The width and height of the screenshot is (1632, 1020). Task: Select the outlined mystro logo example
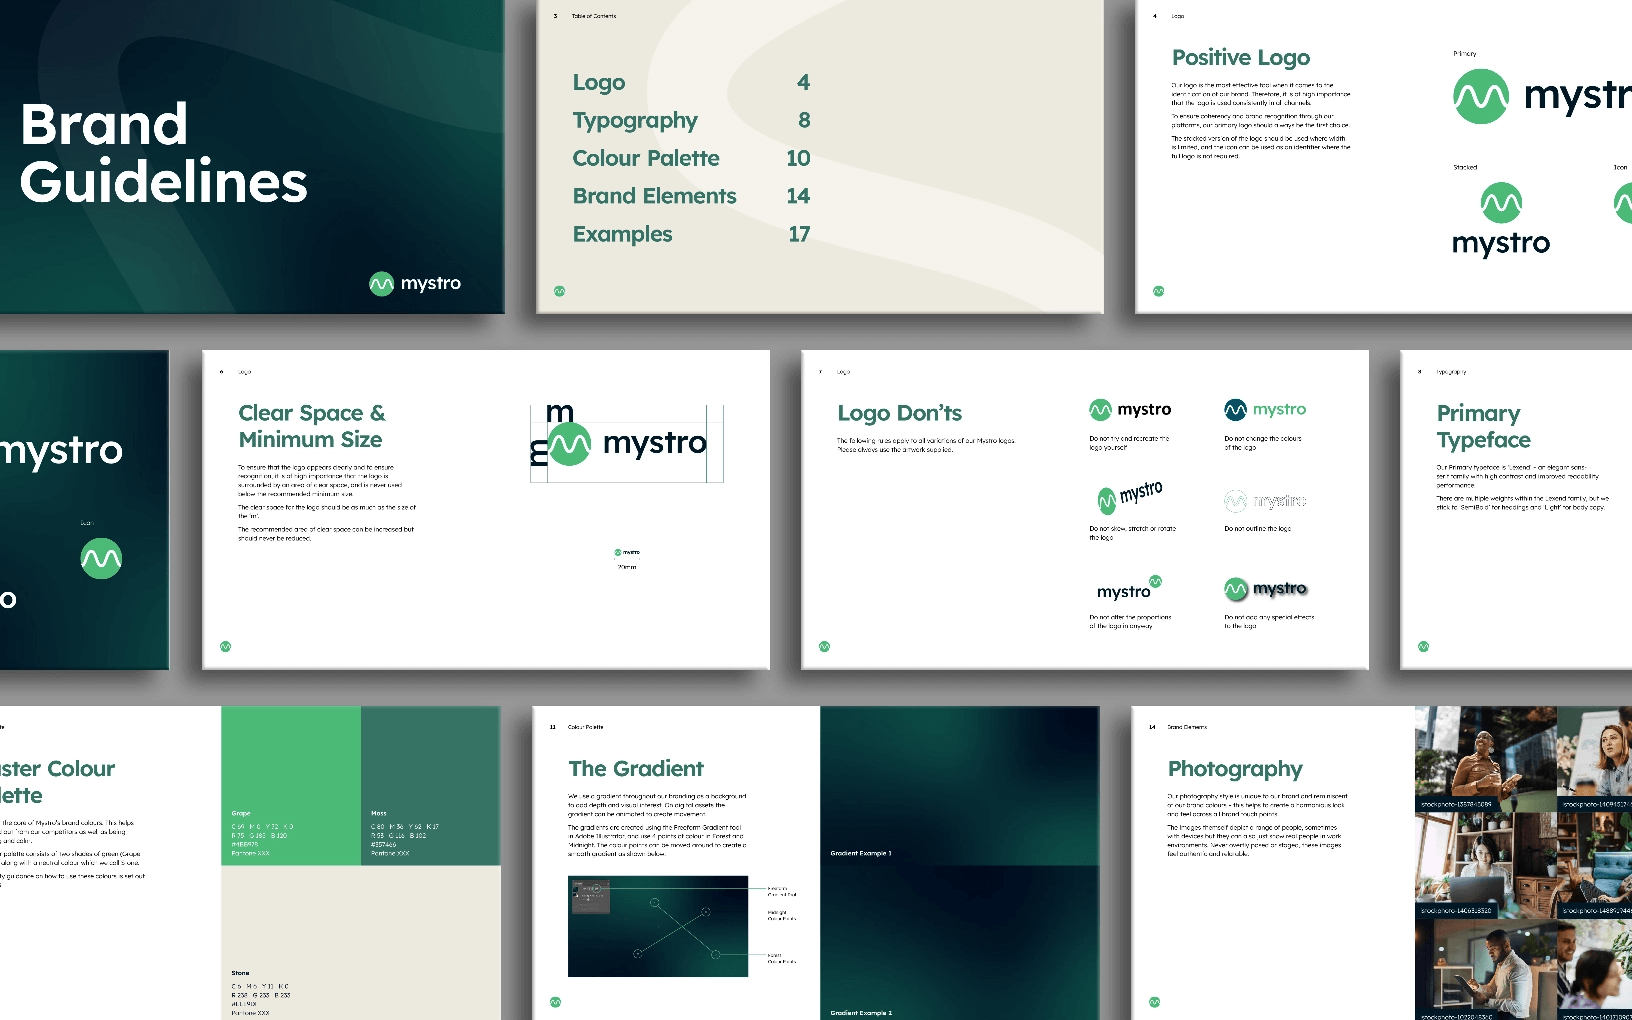point(1265,500)
